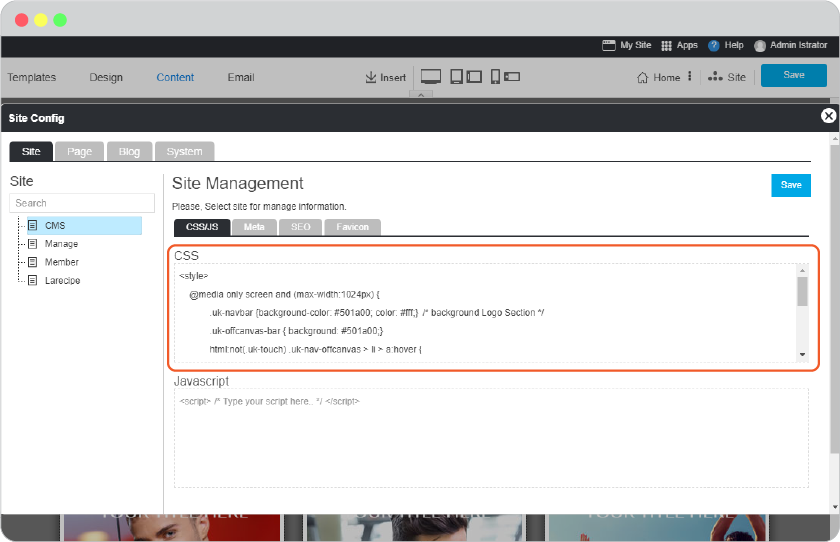Select CMS in the site tree
The image size is (840, 542).
(84, 225)
